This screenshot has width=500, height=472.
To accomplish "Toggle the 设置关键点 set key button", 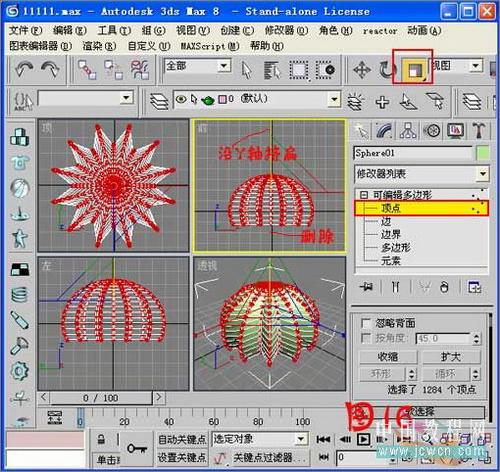I will pos(182,457).
